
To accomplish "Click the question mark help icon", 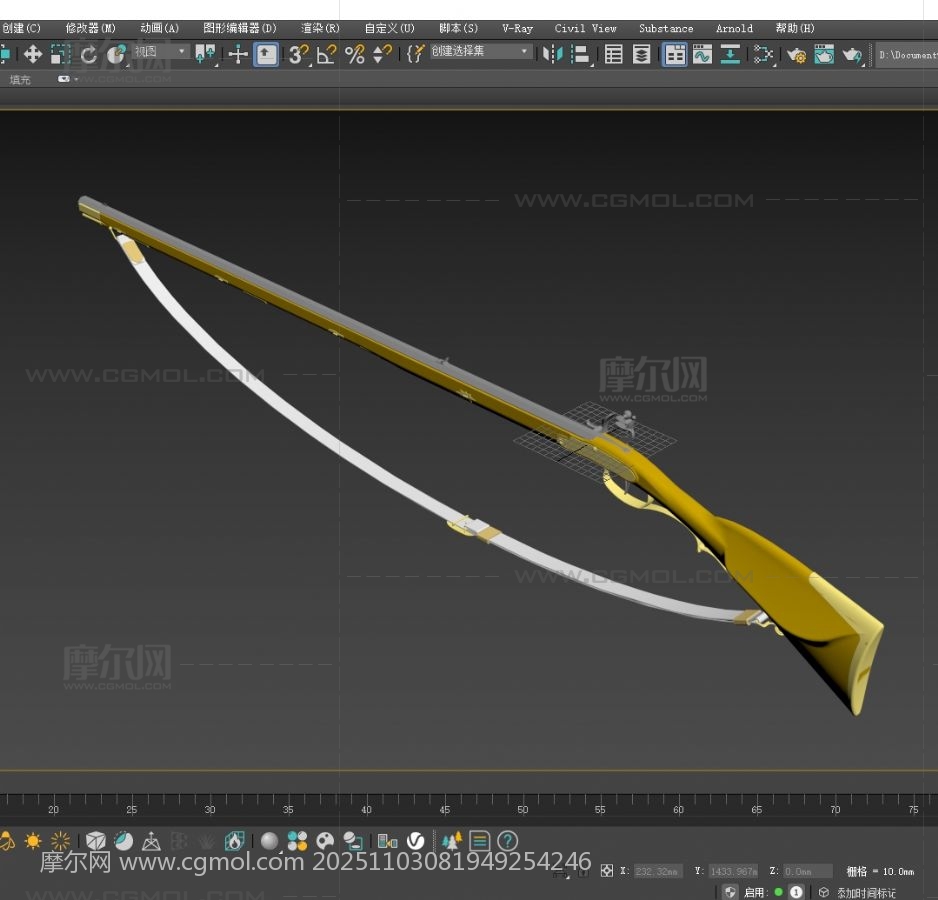I will [x=508, y=841].
